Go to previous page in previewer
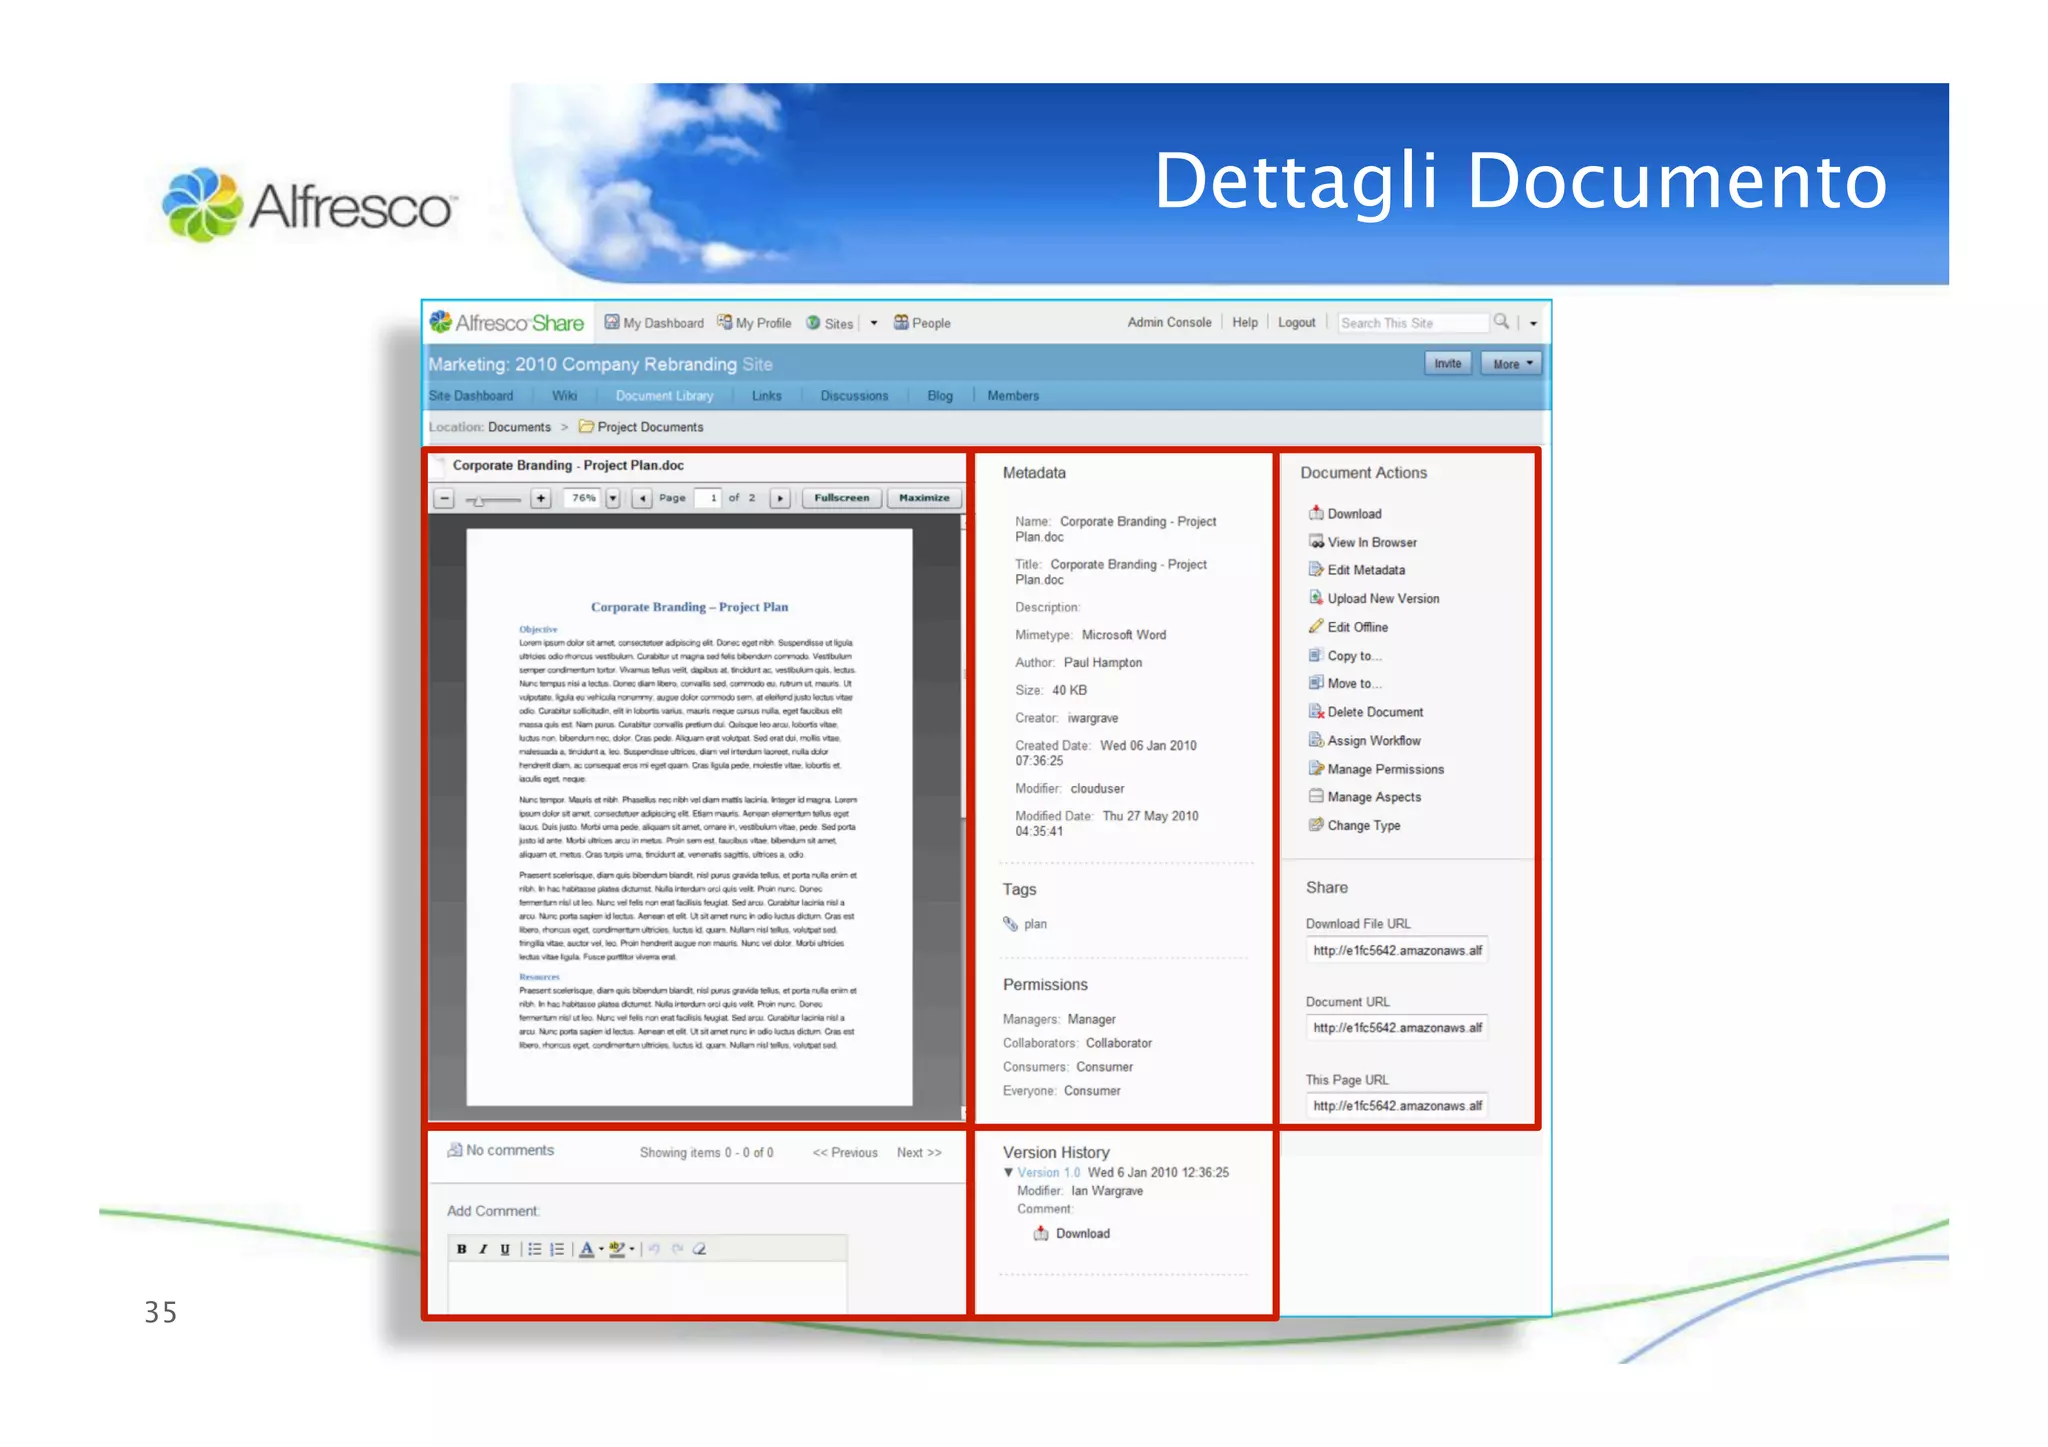The height and width of the screenshot is (1447, 2048). tap(642, 498)
